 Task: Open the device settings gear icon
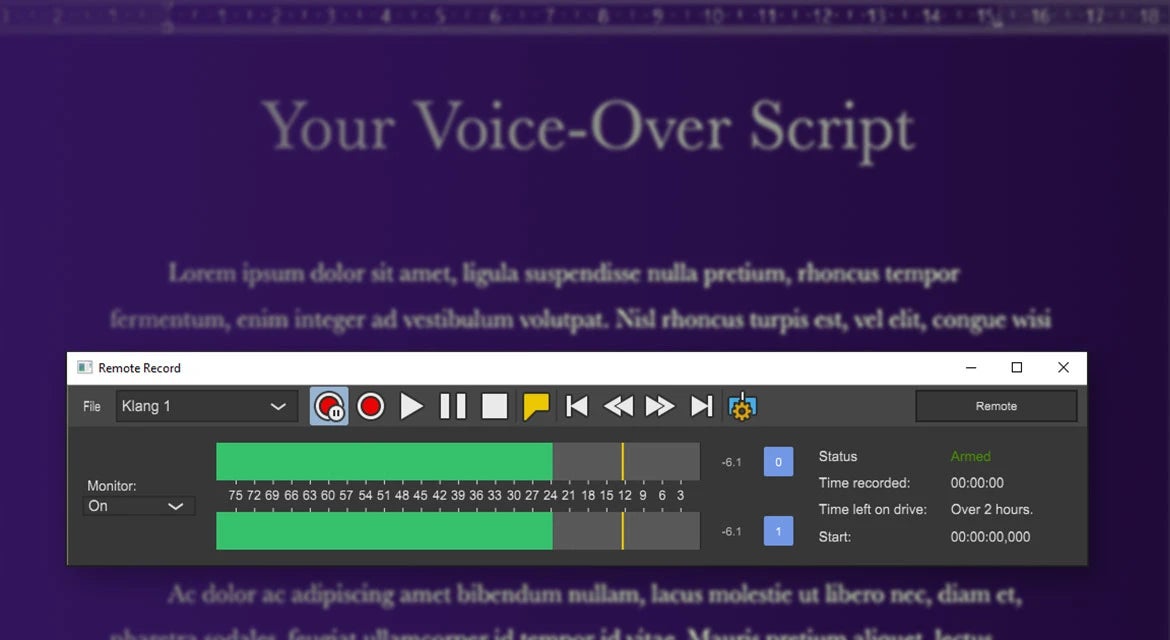click(x=742, y=407)
